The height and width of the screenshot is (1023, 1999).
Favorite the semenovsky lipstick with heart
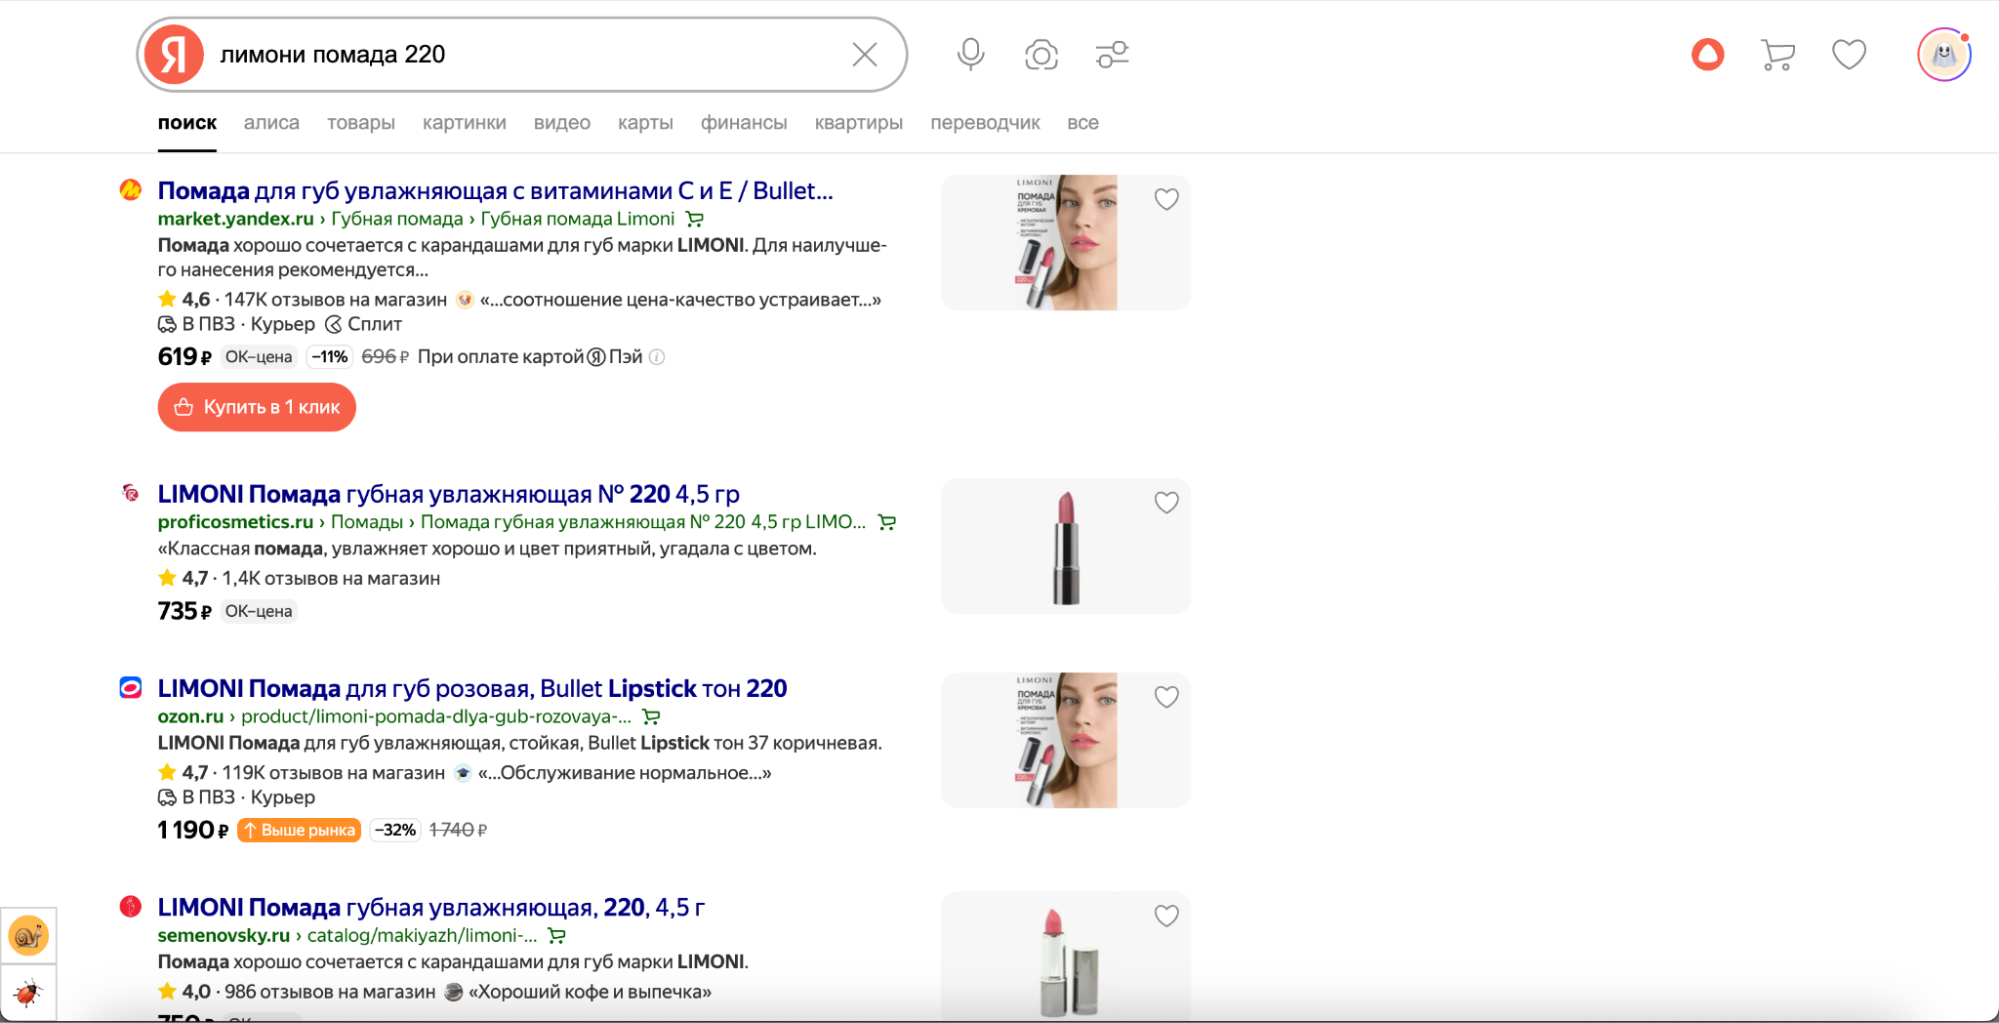tap(1166, 916)
